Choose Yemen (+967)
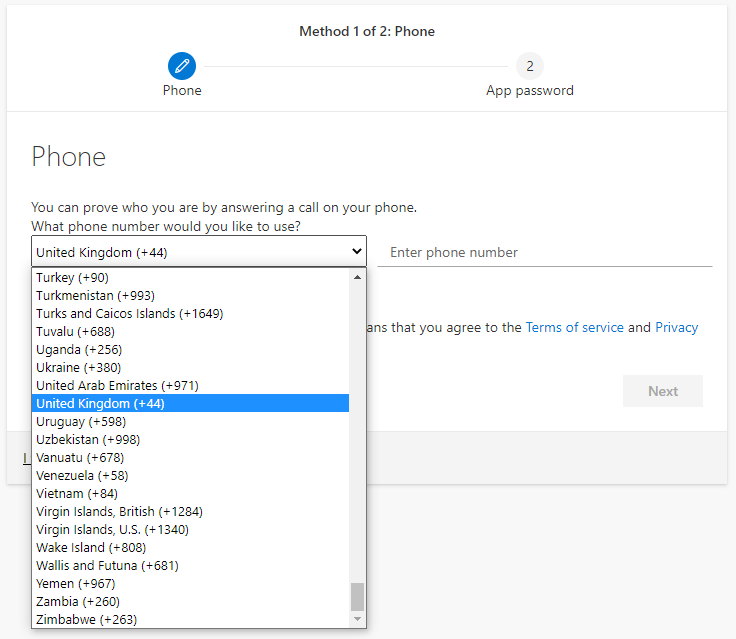This screenshot has height=639, width=736. tap(190, 584)
